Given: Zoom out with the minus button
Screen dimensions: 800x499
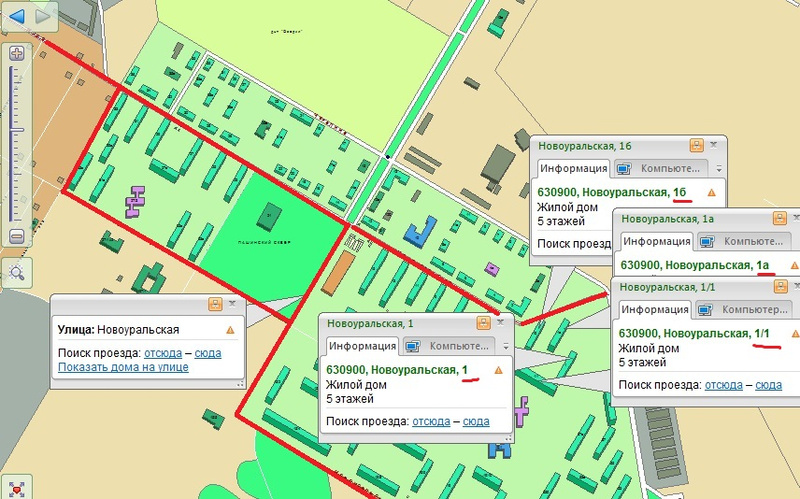Looking at the screenshot, I should click(16, 236).
